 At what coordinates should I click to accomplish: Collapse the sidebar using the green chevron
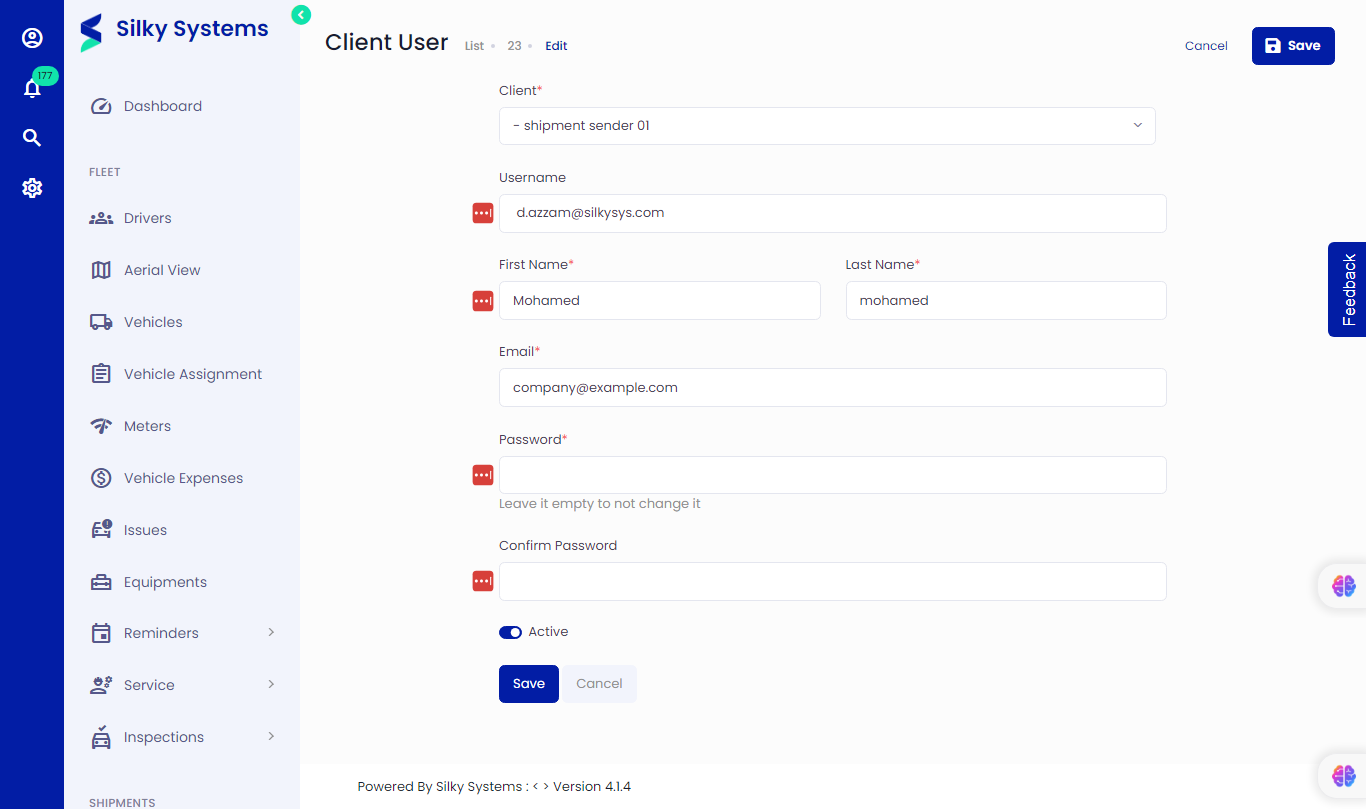coord(300,15)
